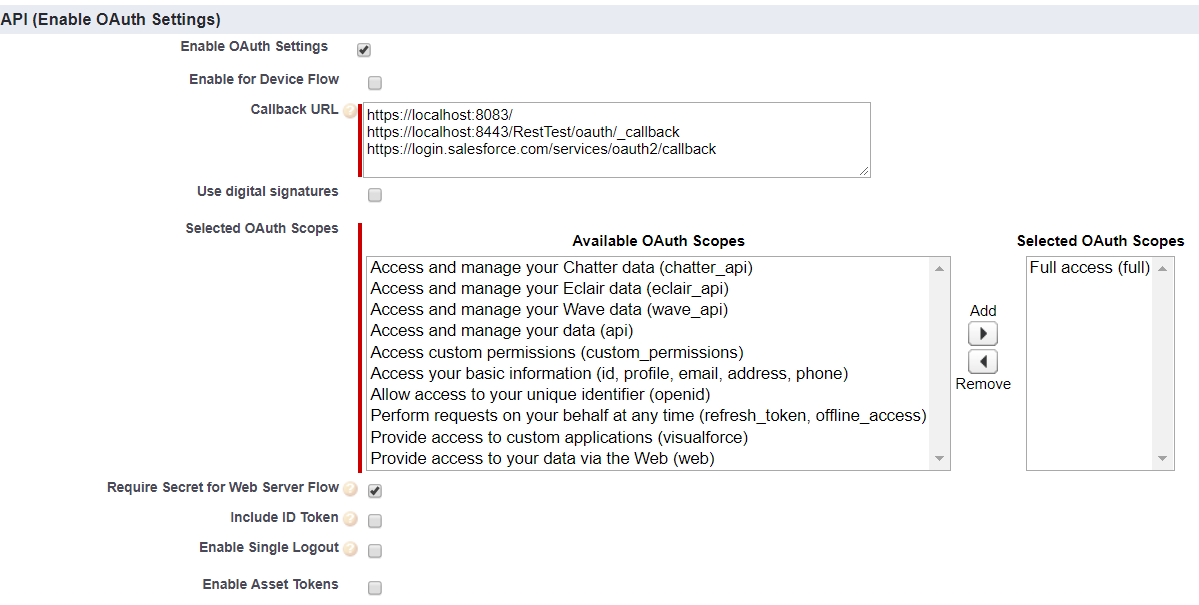
Task: Uncheck Require Secret for Web Server Flow
Action: point(374,490)
